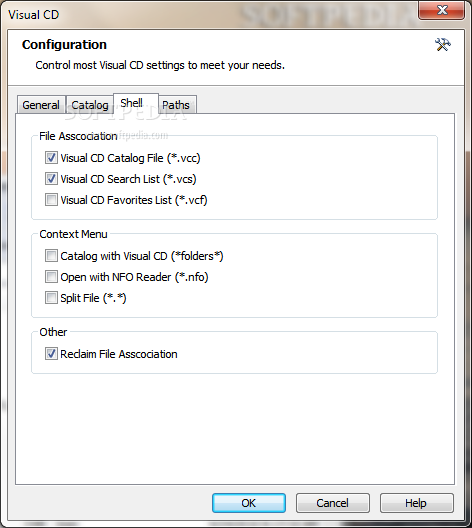This screenshot has height=528, width=472.
Task: Click the 'Context Menu' group label
Action: [73, 234]
